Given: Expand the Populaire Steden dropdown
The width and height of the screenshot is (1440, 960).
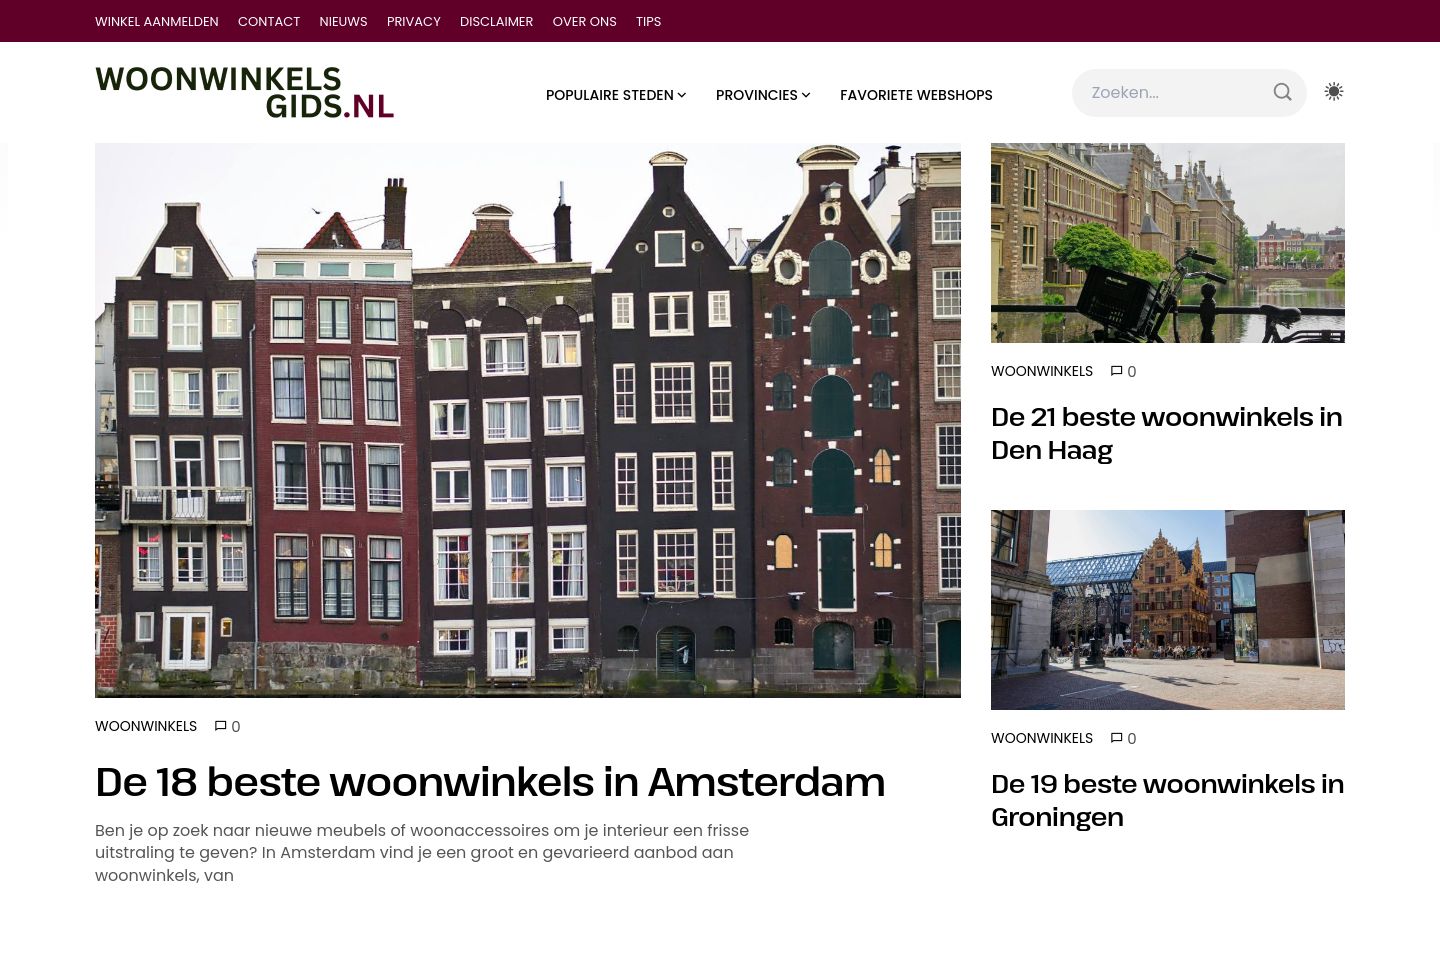Looking at the screenshot, I should (615, 95).
